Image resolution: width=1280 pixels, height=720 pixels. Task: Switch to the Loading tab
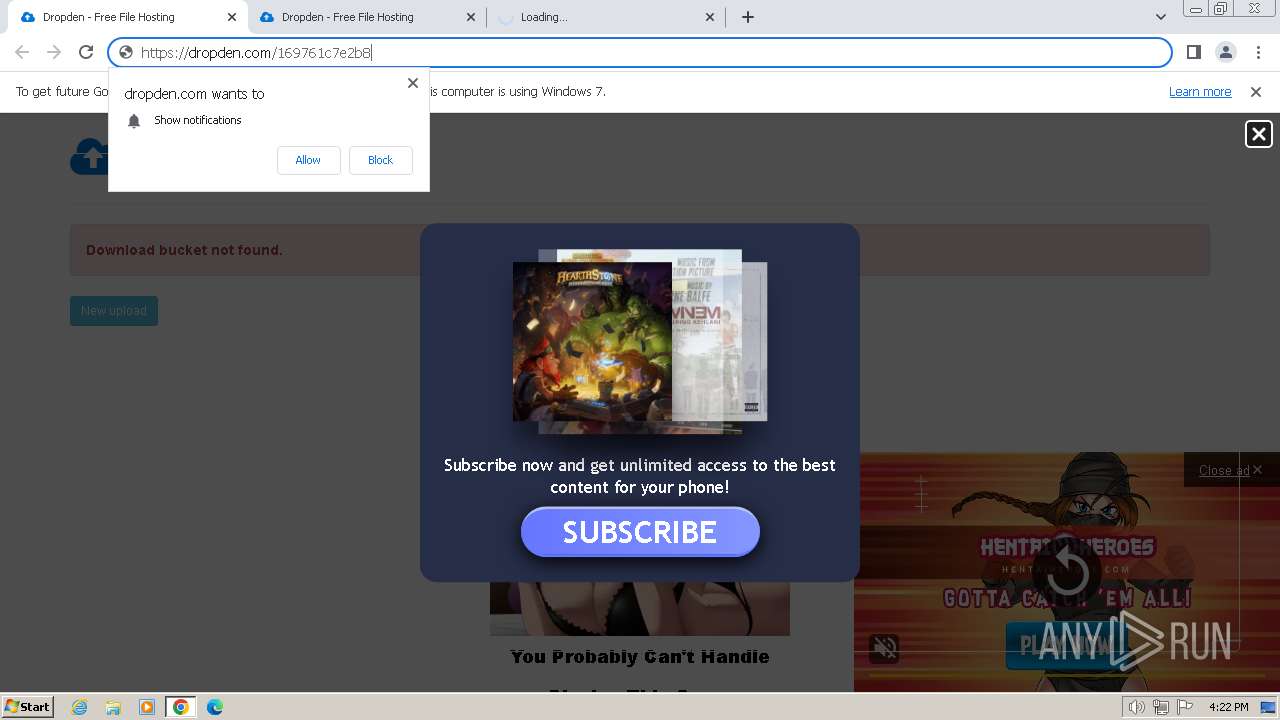coord(604,17)
